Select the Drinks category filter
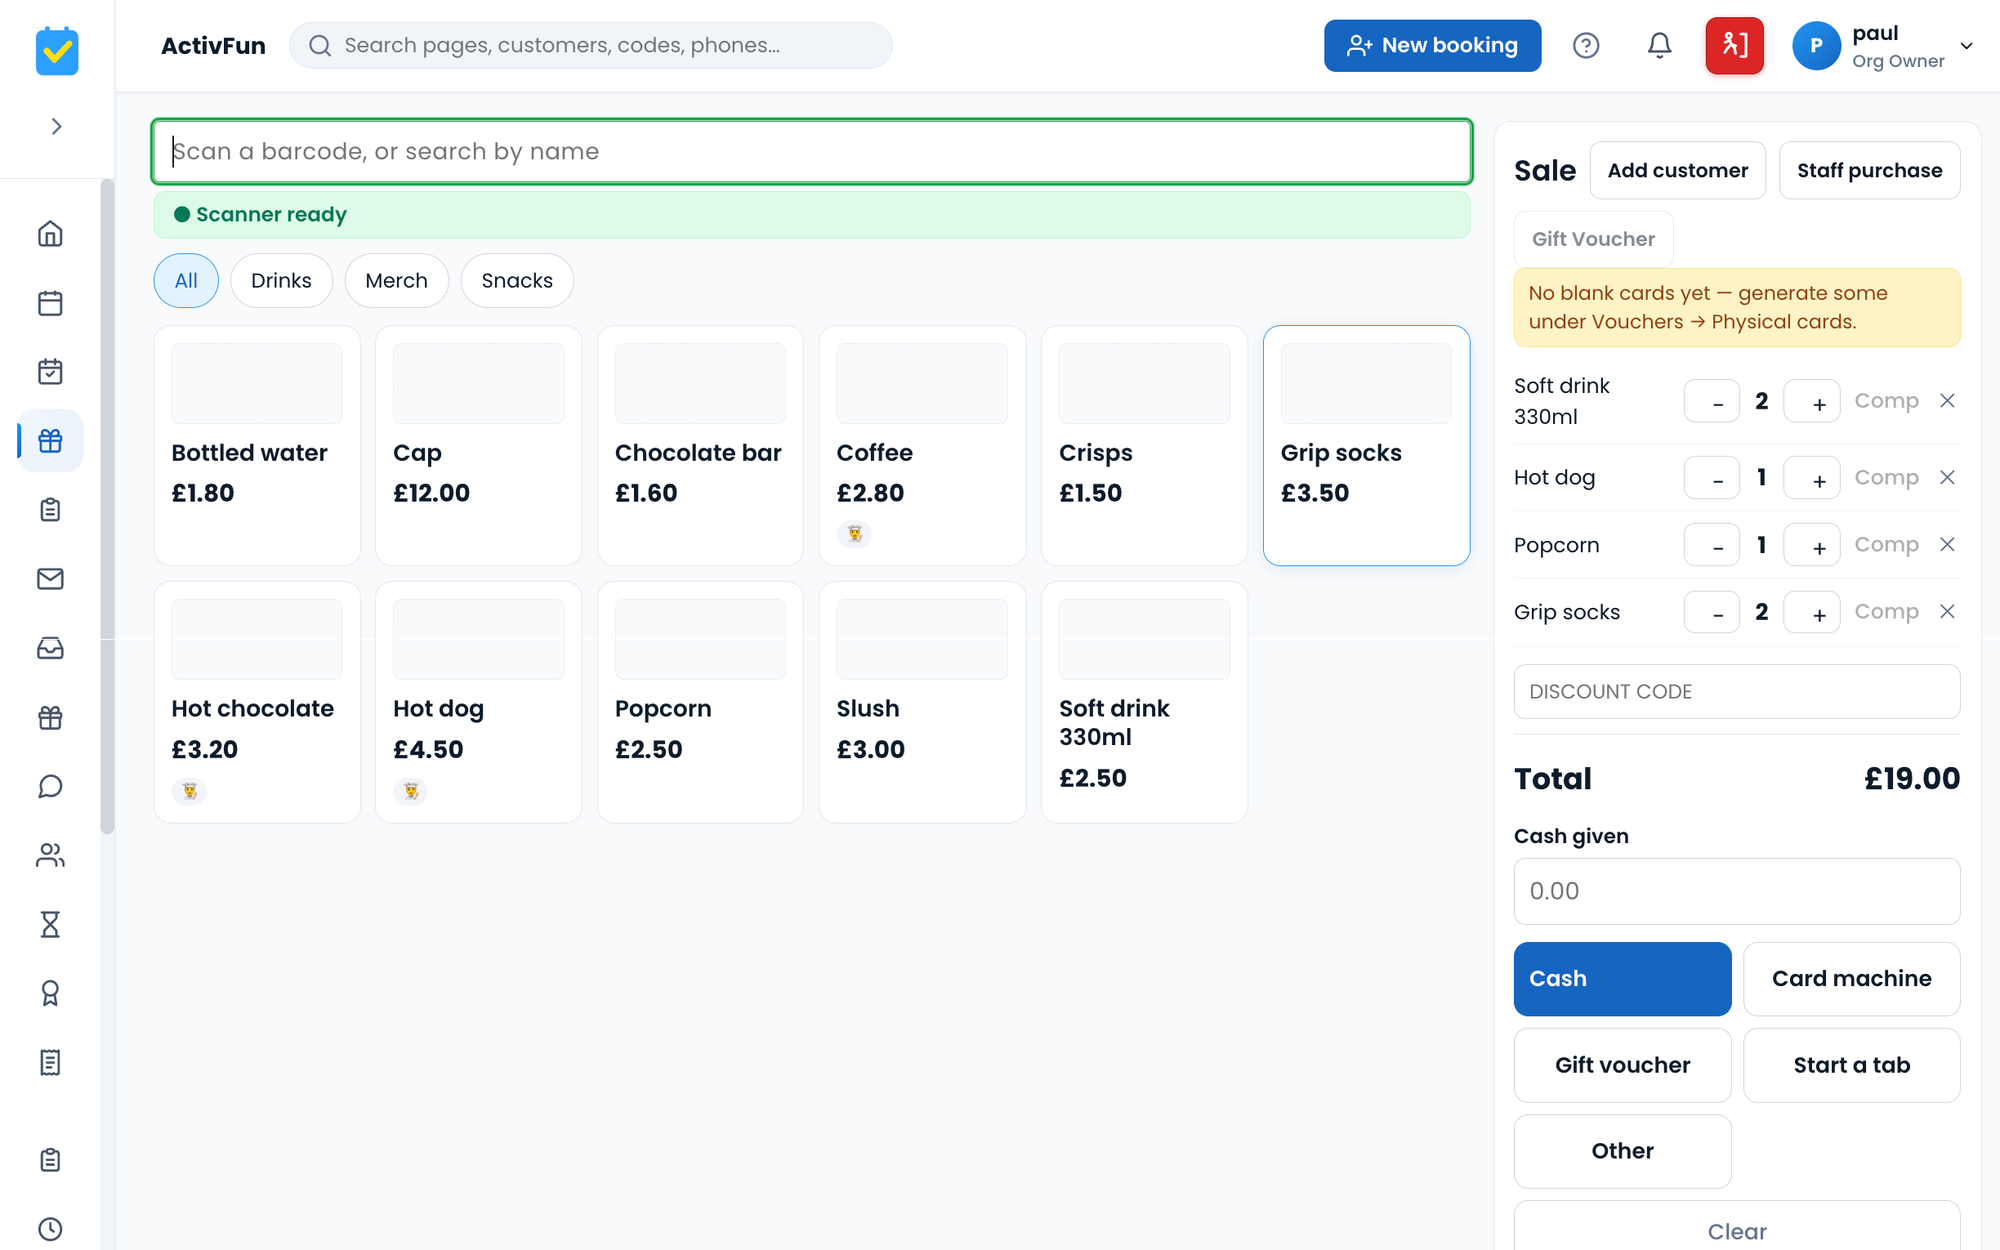 [281, 281]
